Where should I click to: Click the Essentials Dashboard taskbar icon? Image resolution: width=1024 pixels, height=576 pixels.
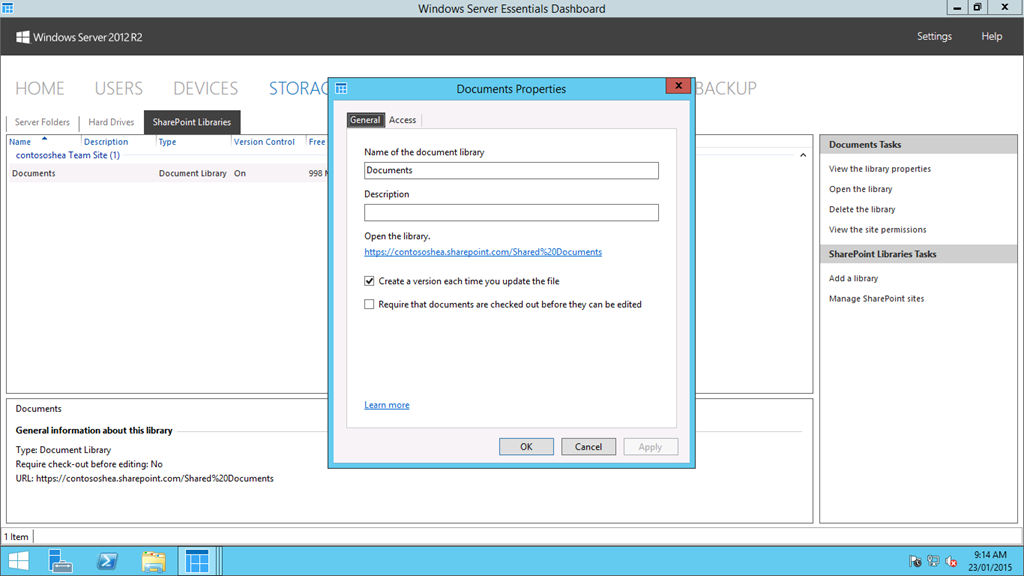pyautogui.click(x=197, y=561)
